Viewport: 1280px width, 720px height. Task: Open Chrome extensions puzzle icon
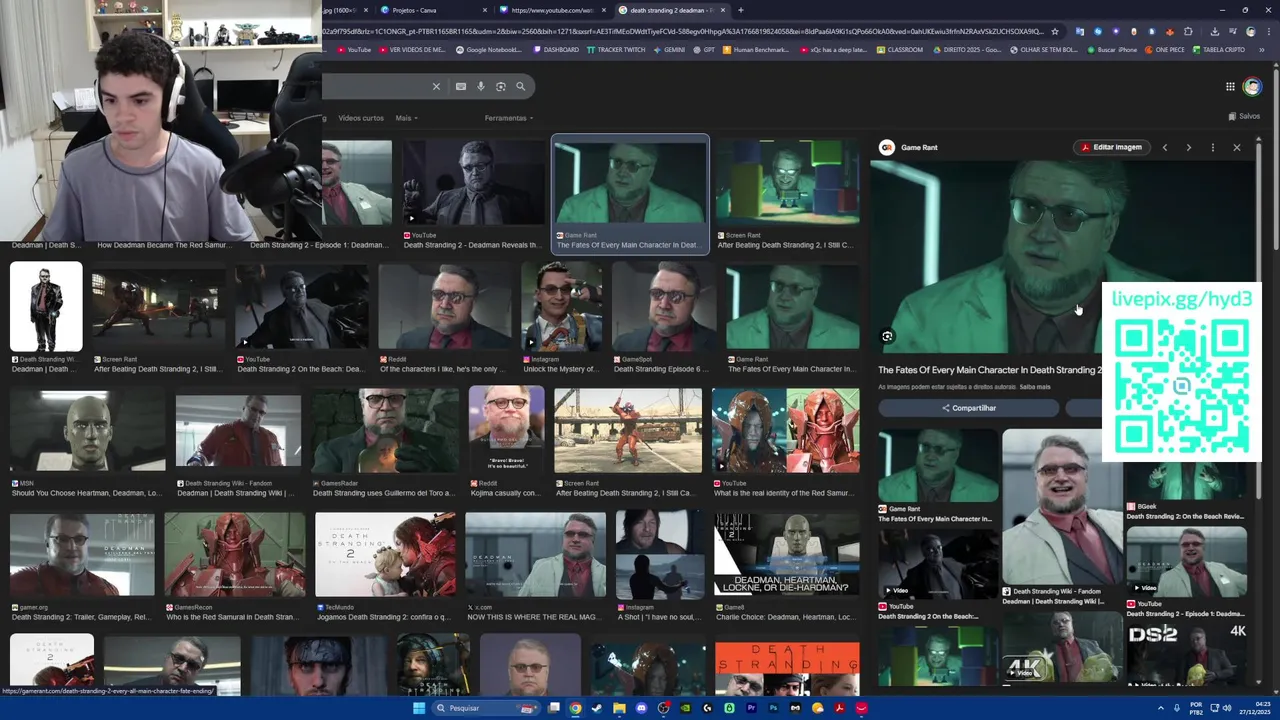pyautogui.click(x=1188, y=31)
